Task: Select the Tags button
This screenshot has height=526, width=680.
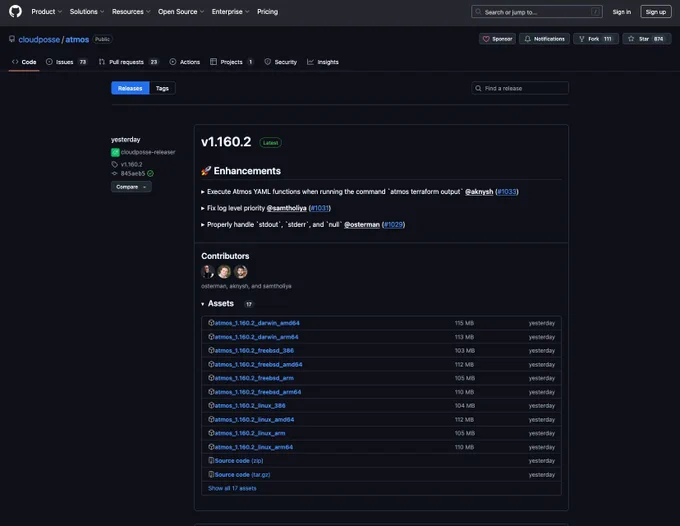Action: click(162, 88)
